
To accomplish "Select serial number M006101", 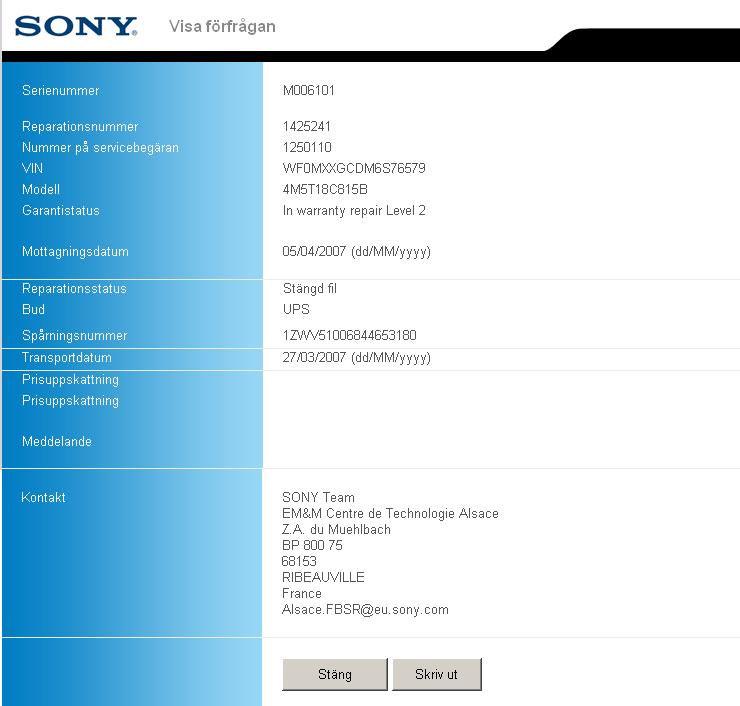I will coord(309,90).
